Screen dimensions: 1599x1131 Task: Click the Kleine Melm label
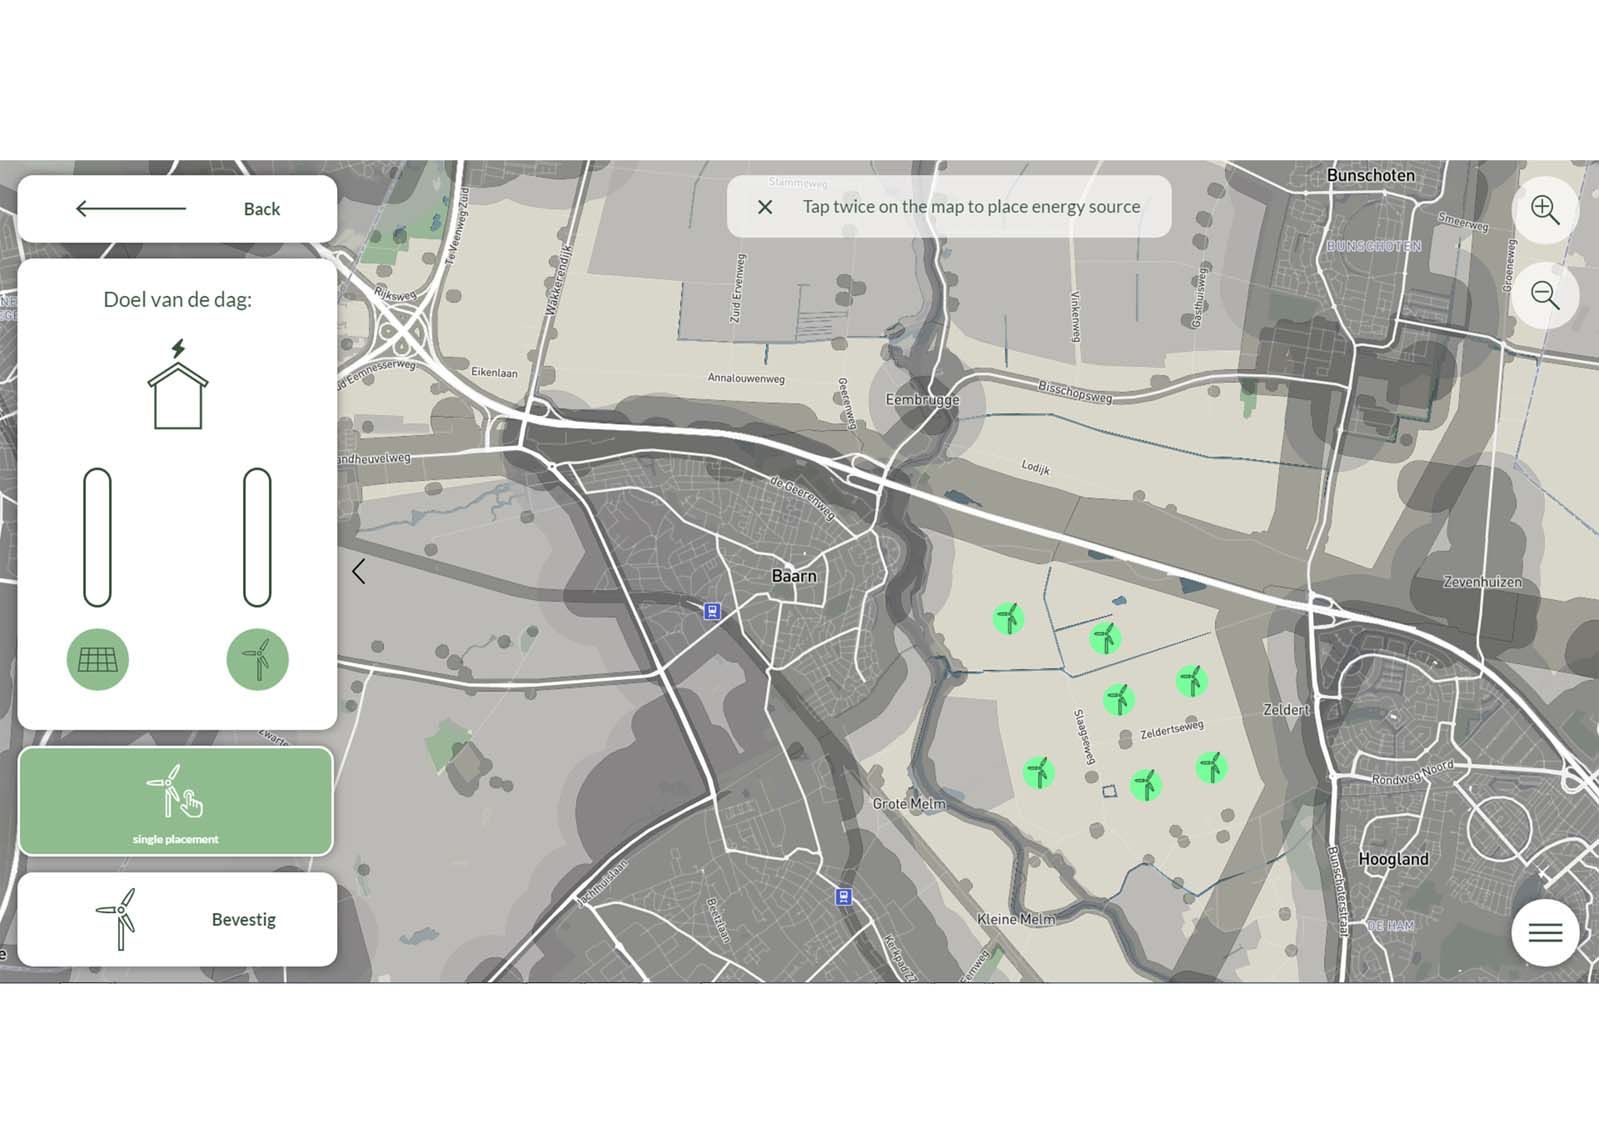coord(1016,919)
